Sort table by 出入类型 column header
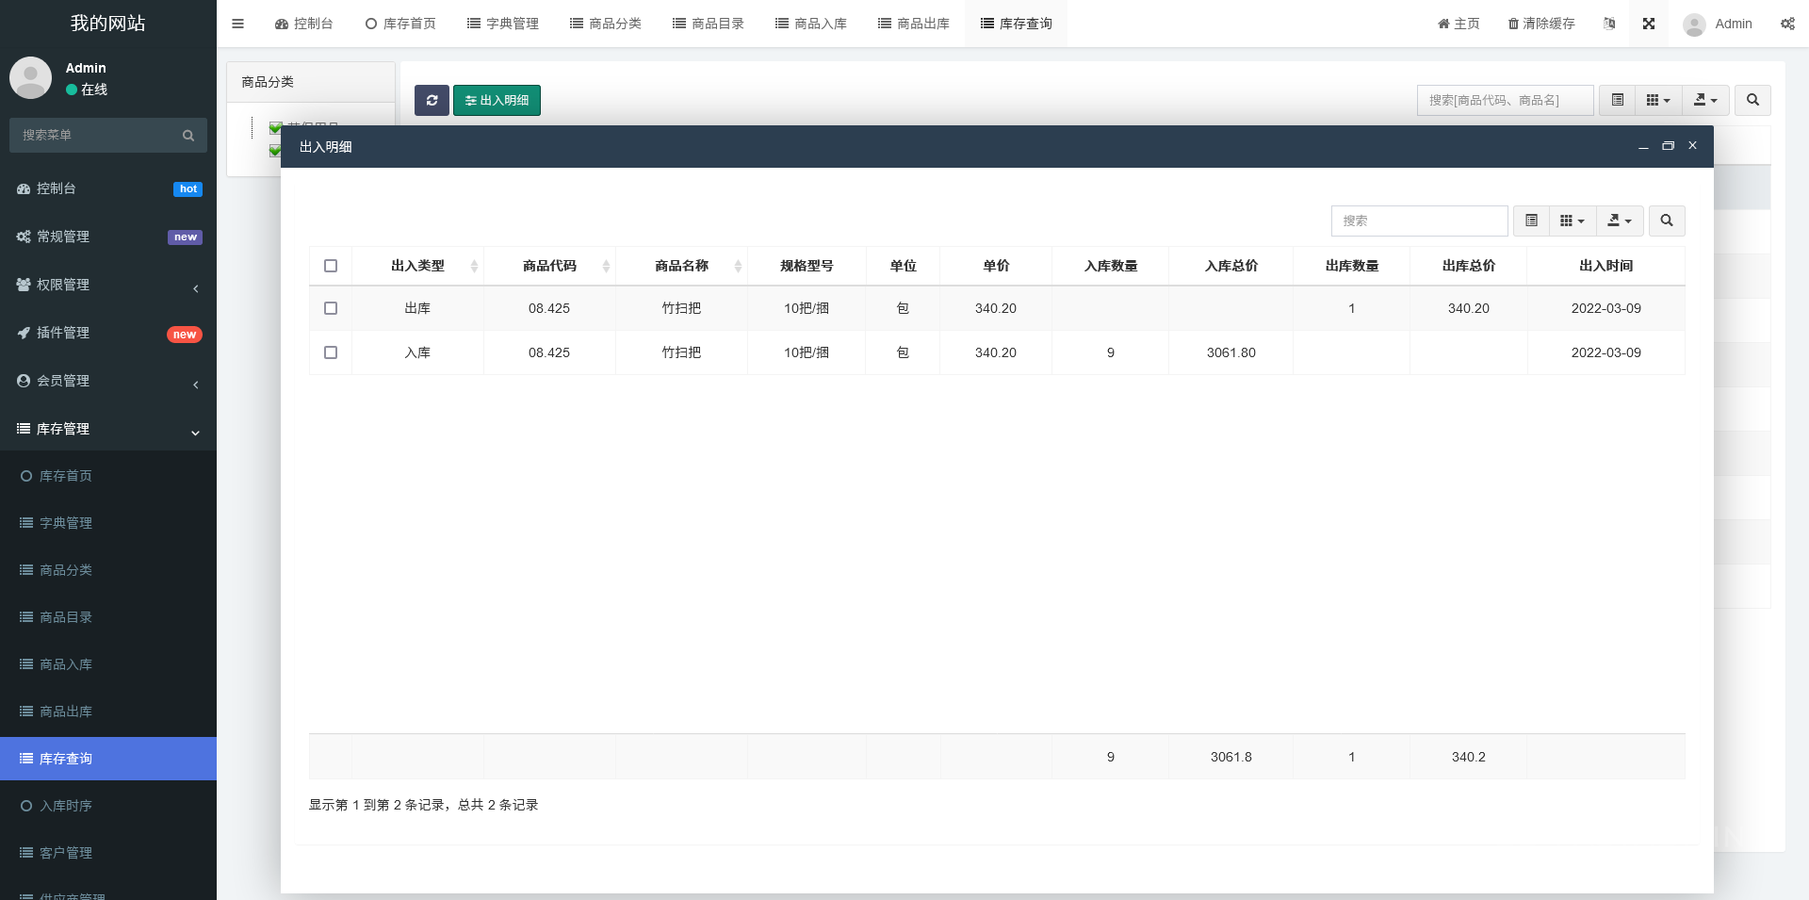Image resolution: width=1809 pixels, height=900 pixels. click(417, 266)
